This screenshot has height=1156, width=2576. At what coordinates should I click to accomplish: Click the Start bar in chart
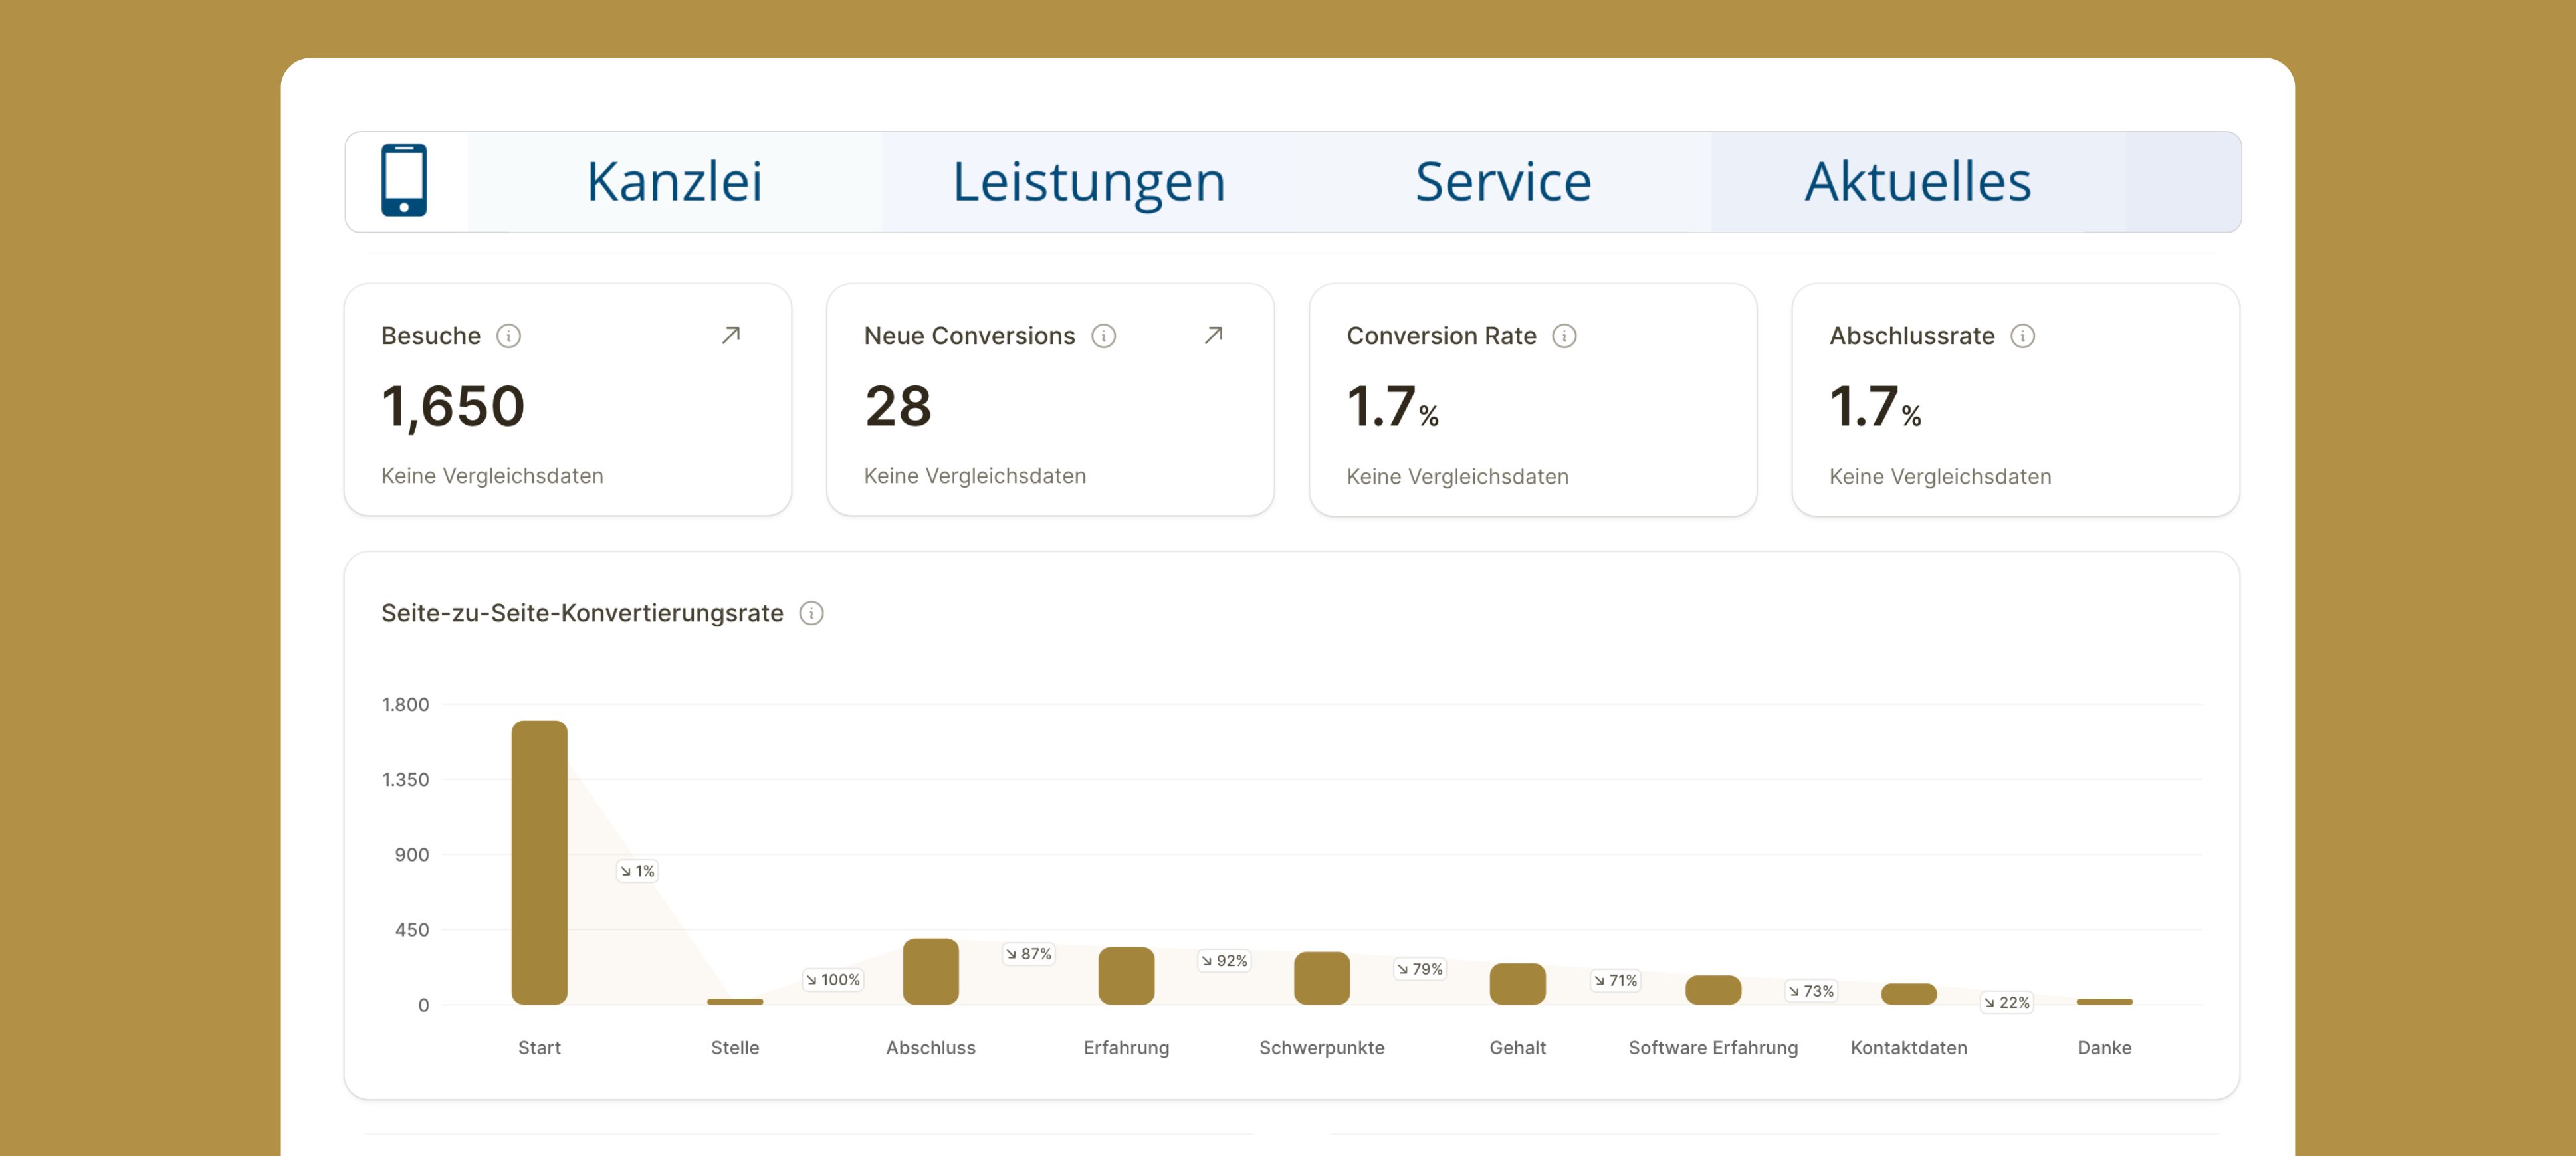[x=539, y=861]
